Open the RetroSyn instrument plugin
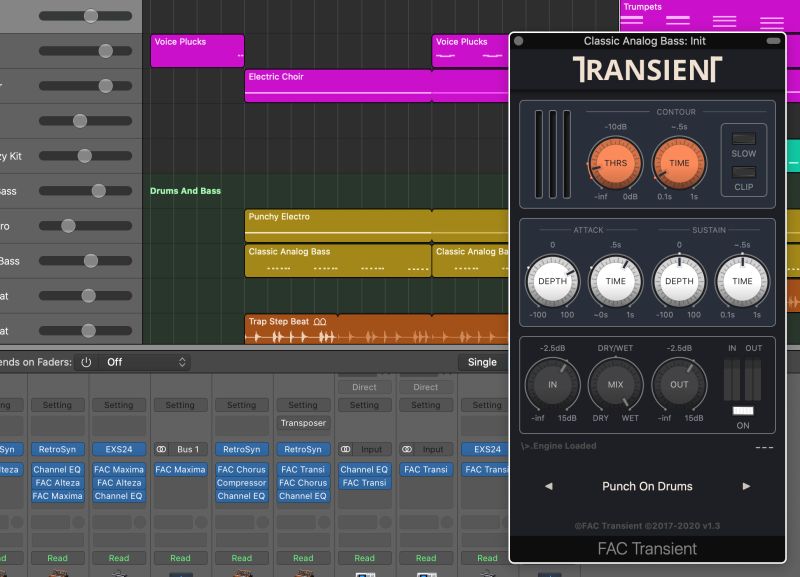 pos(57,448)
